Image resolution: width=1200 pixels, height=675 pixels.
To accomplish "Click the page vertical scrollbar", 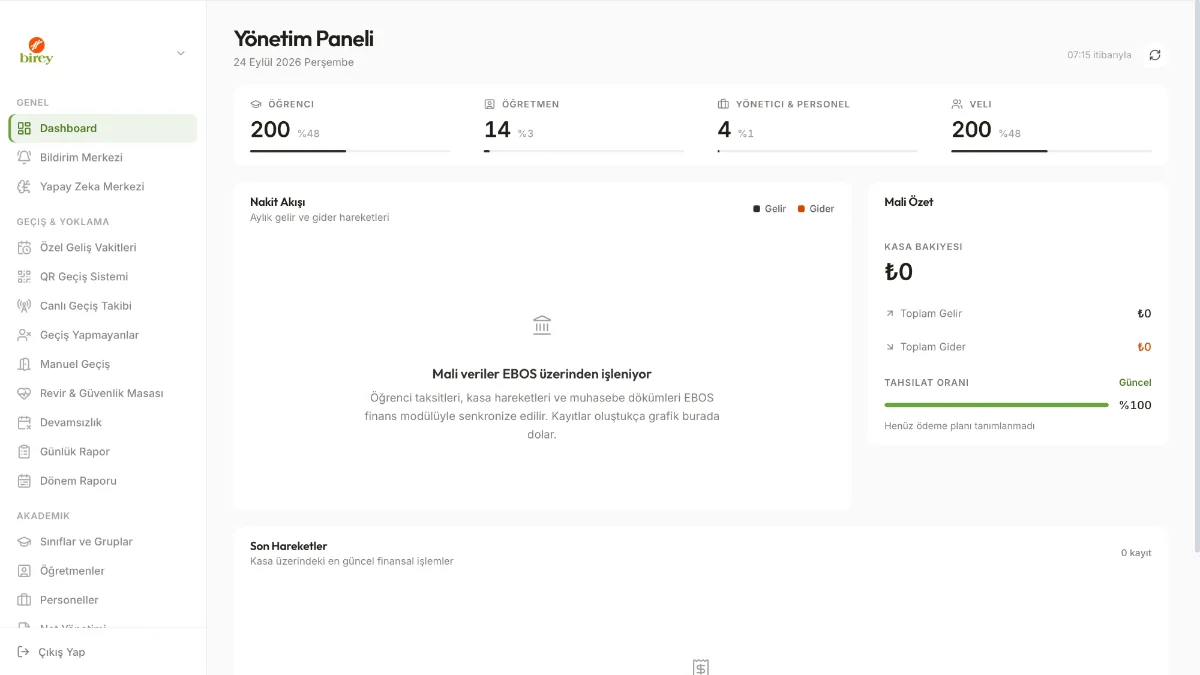I will 1196,275.
